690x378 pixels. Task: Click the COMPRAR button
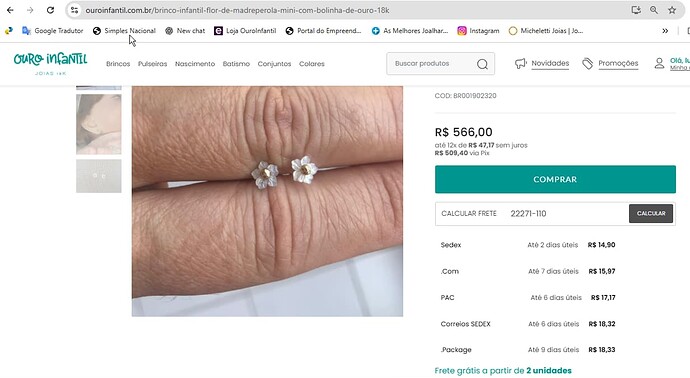pos(555,179)
